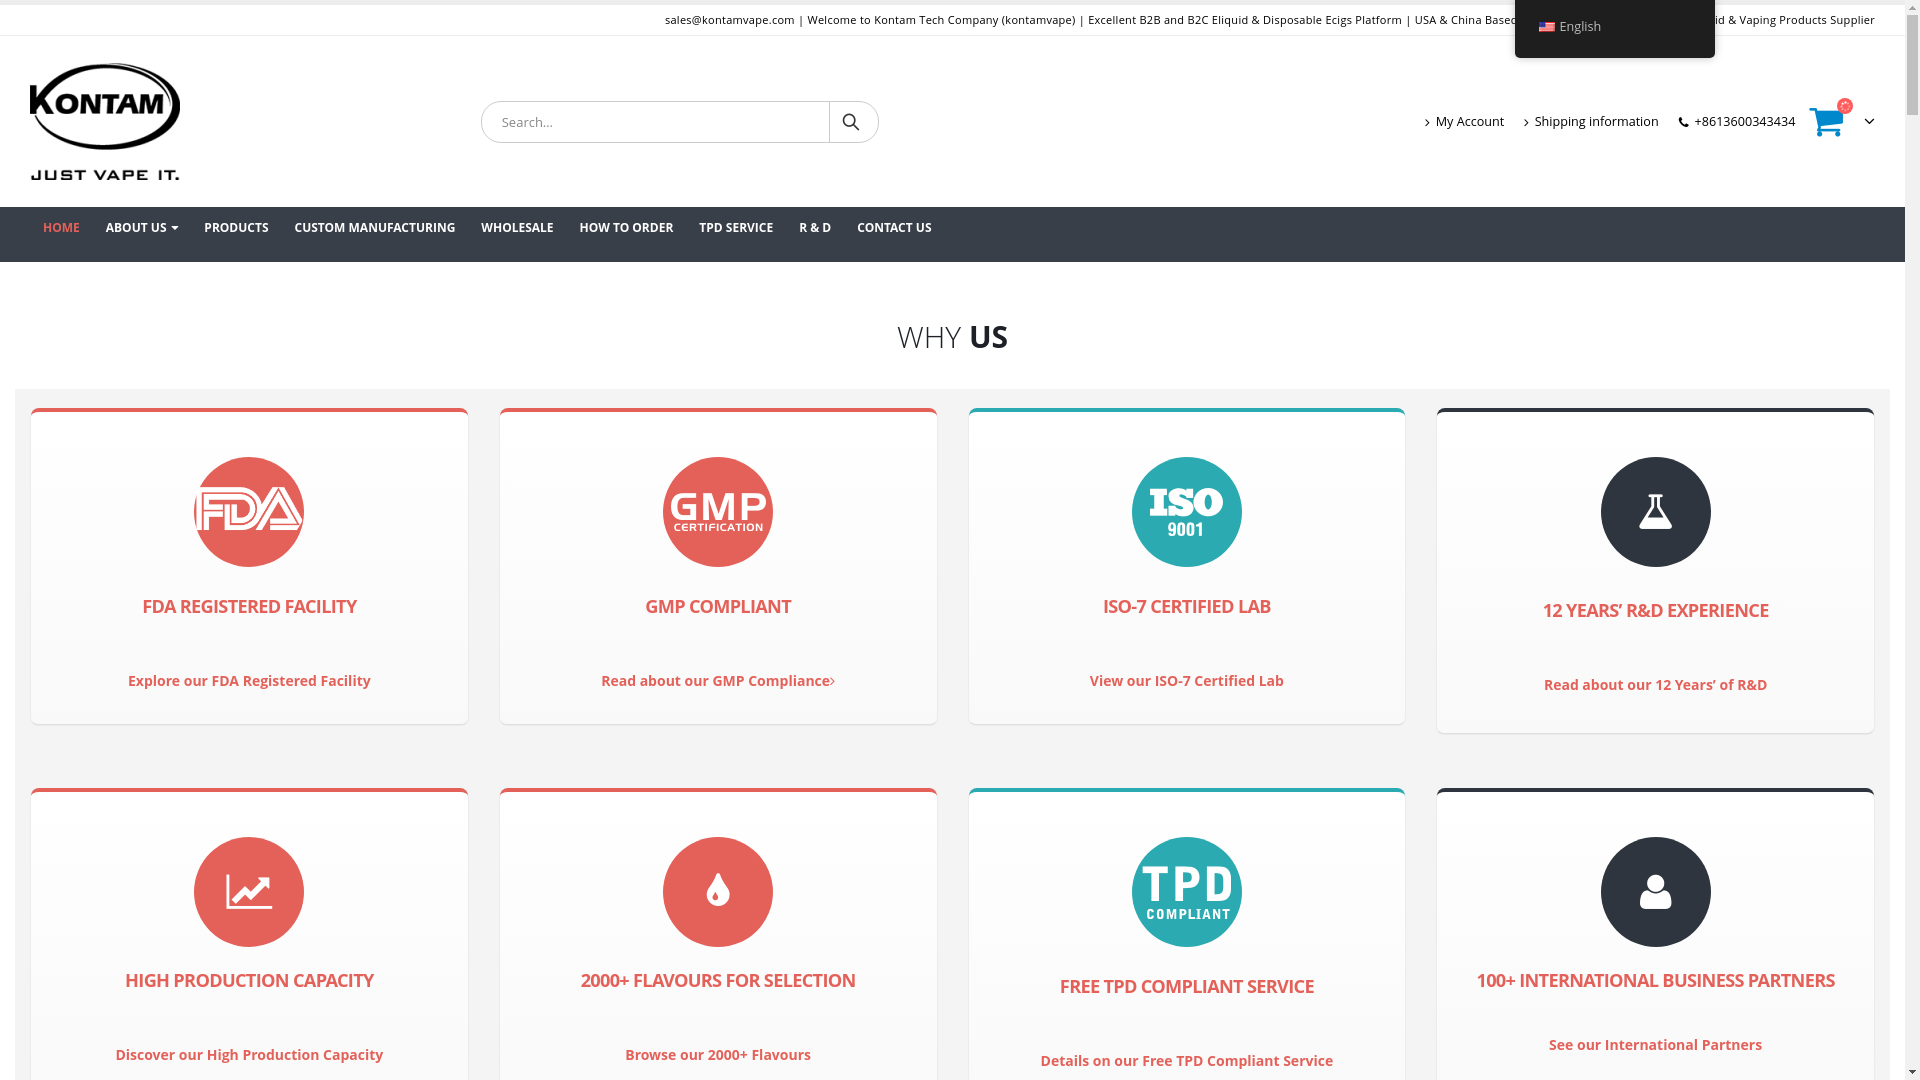
Task: Click Discover our High Production Capacity
Action: (249, 1055)
